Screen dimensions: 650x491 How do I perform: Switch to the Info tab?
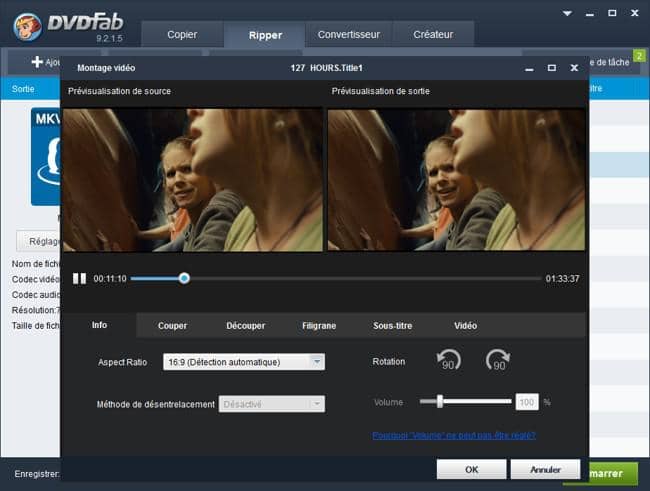click(x=99, y=325)
